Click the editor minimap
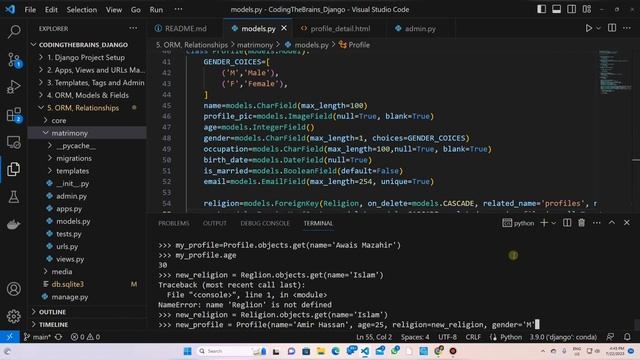This screenshot has width=640, height=360. tap(615, 73)
